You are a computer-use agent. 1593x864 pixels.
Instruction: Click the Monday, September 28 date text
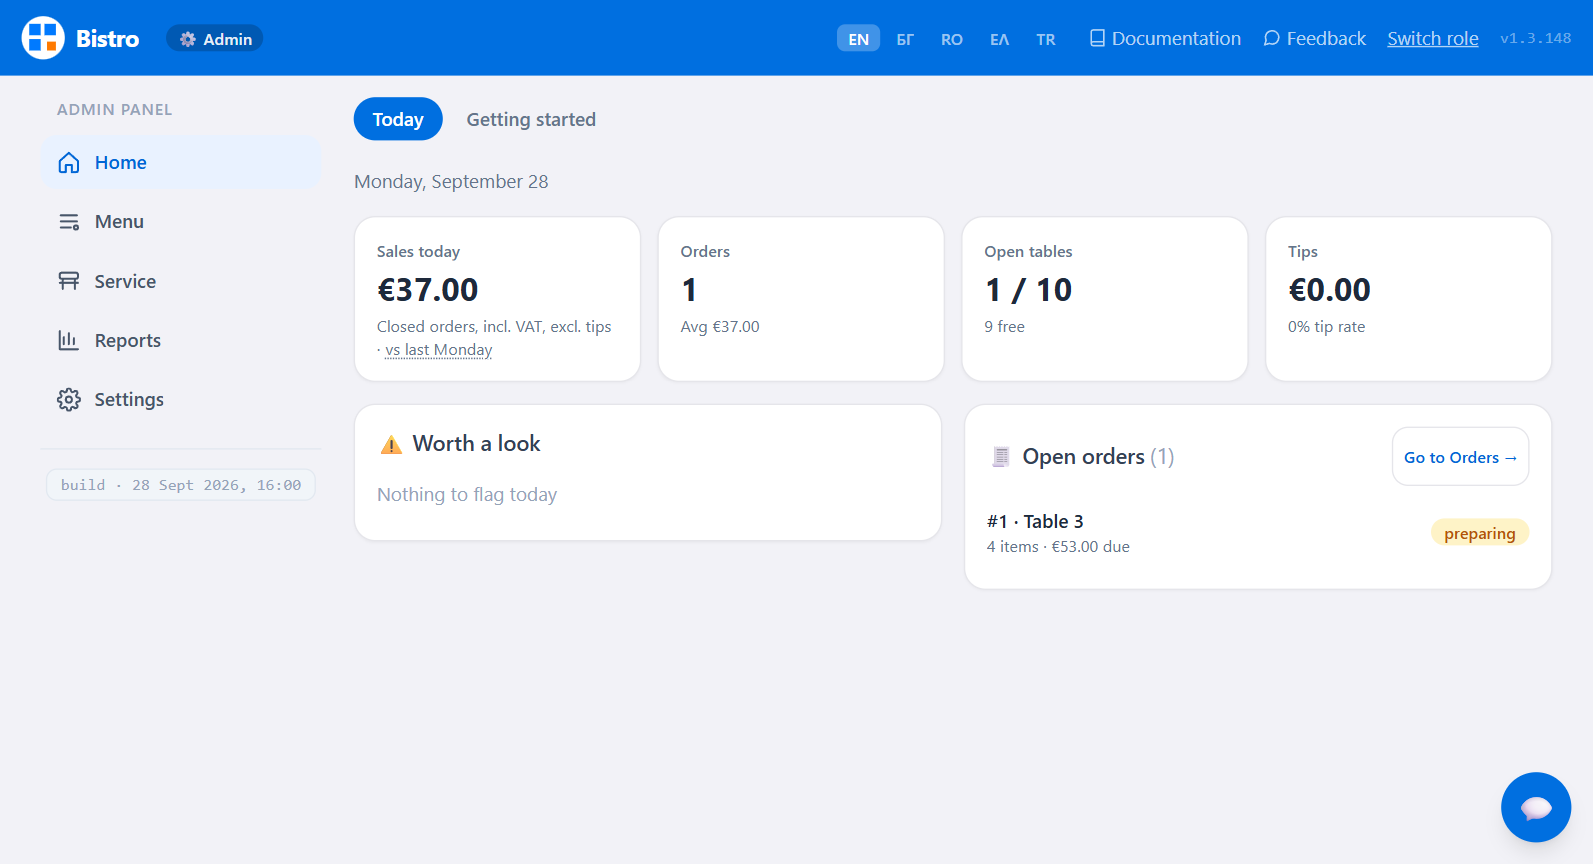451,182
